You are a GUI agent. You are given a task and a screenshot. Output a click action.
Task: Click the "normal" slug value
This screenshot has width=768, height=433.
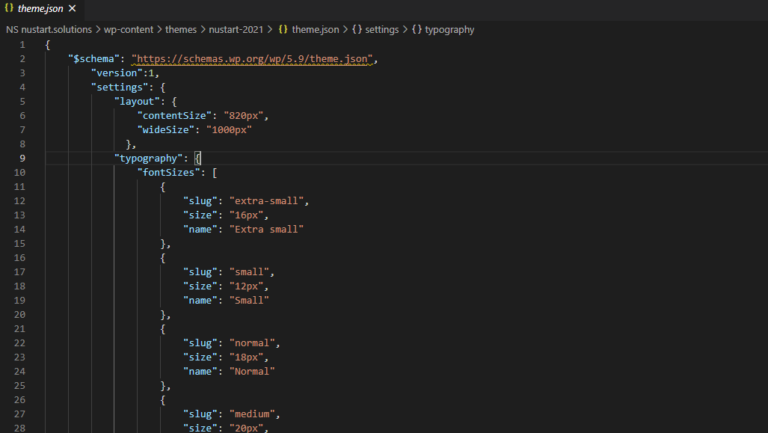(252, 343)
